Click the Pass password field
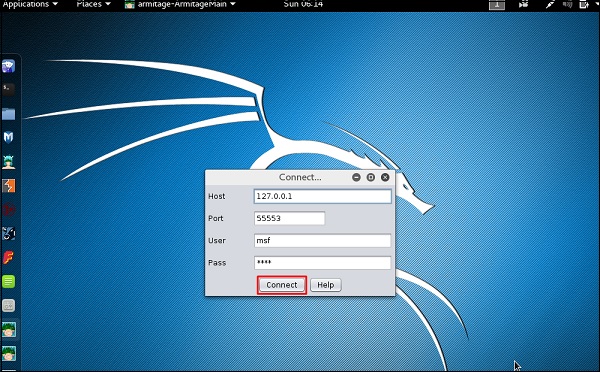The image size is (600, 372). [x=323, y=263]
